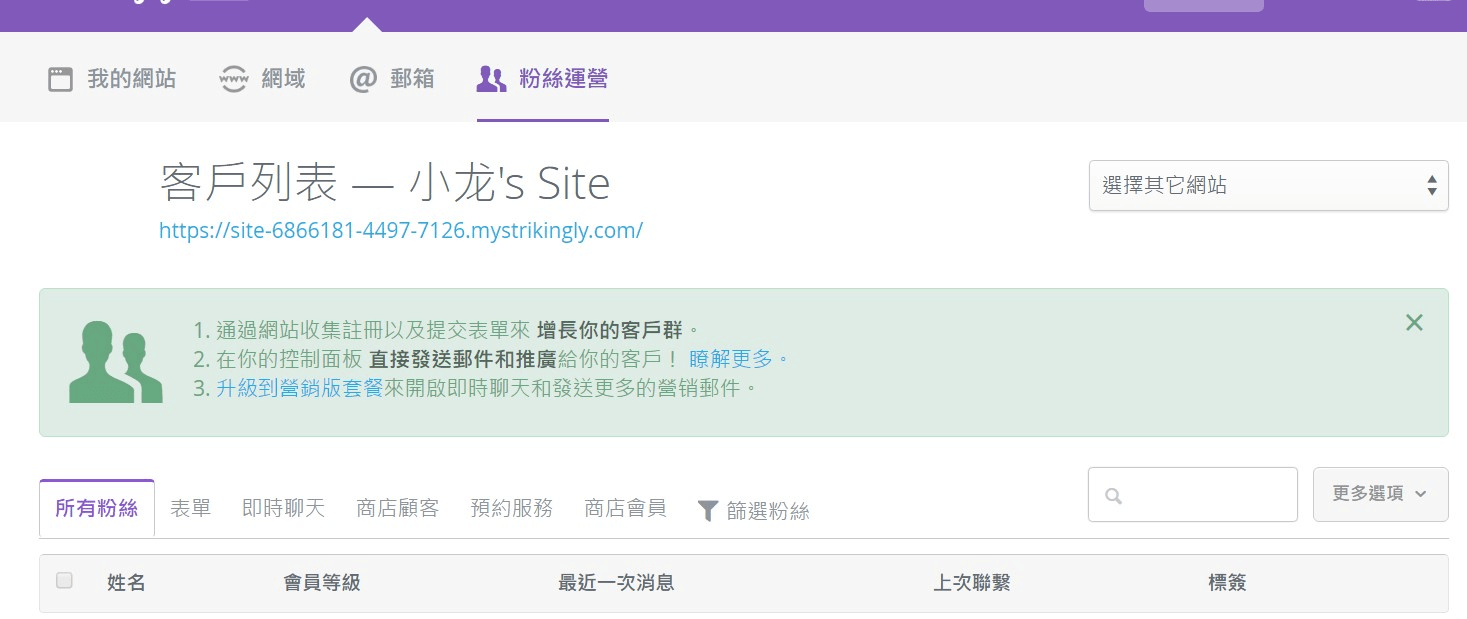1467x619 pixels.
Task: Expand the 更多選項 menu
Action: [x=1379, y=494]
